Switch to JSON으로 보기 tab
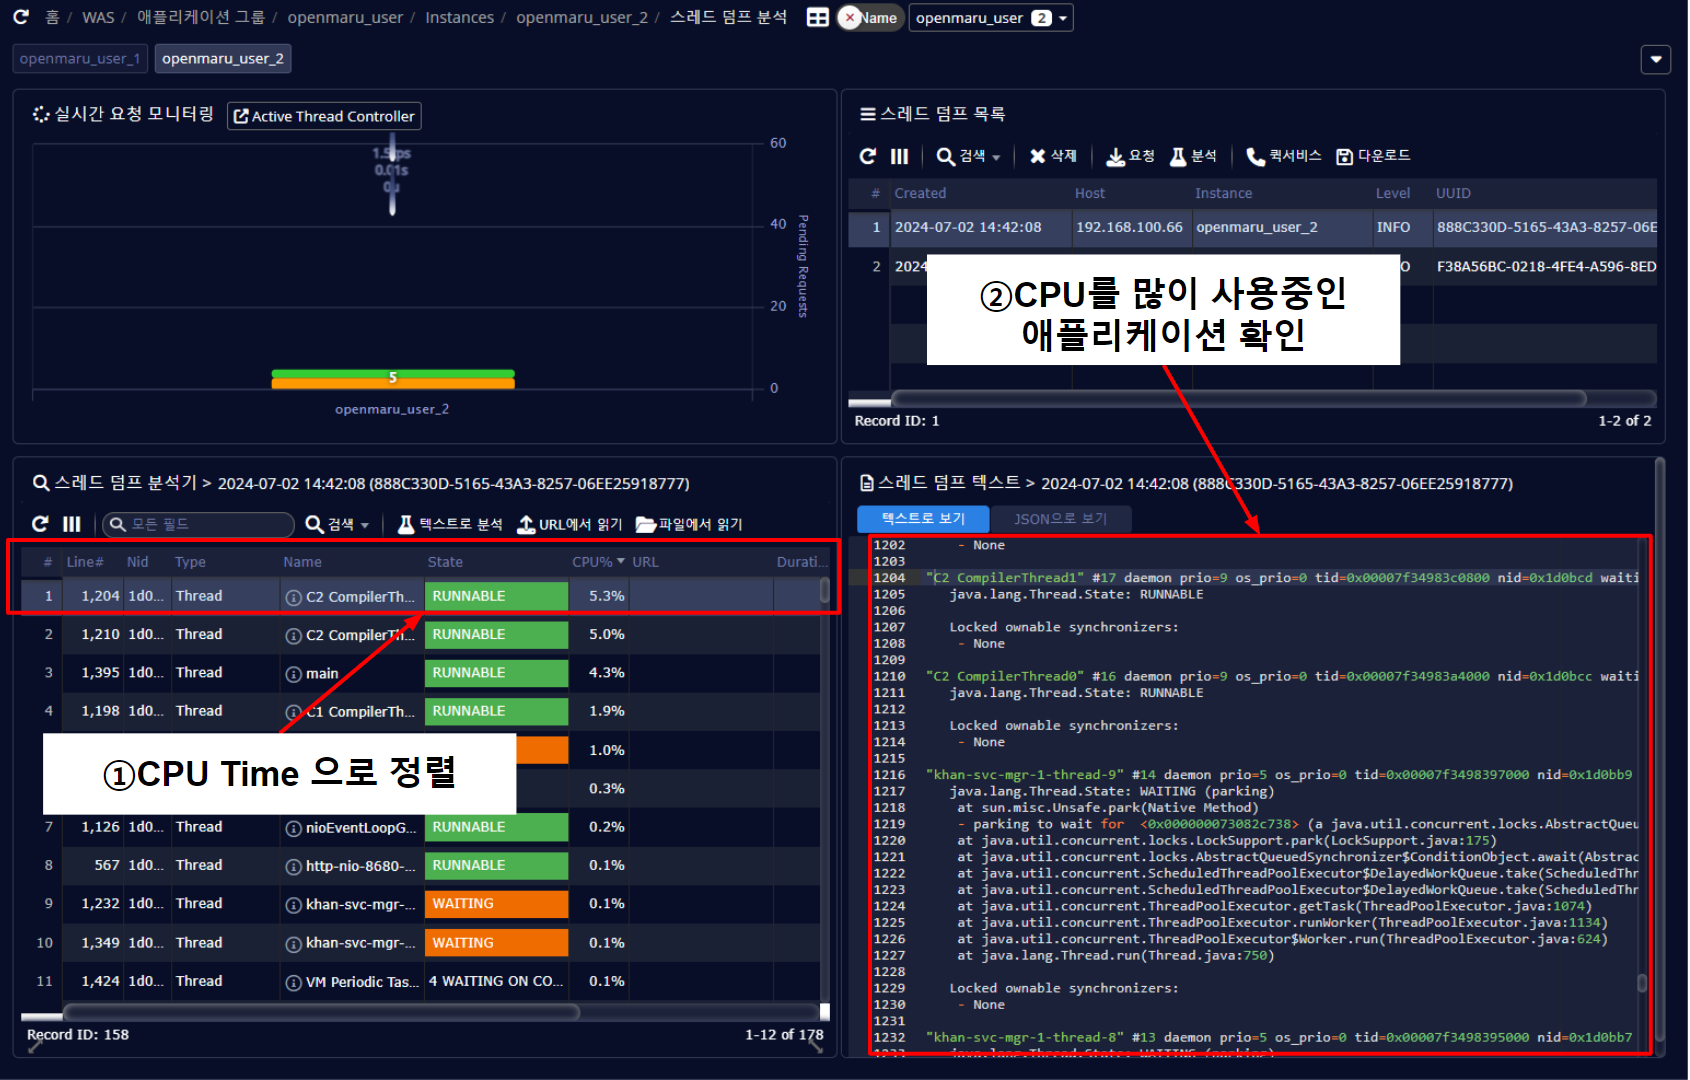 [1060, 519]
